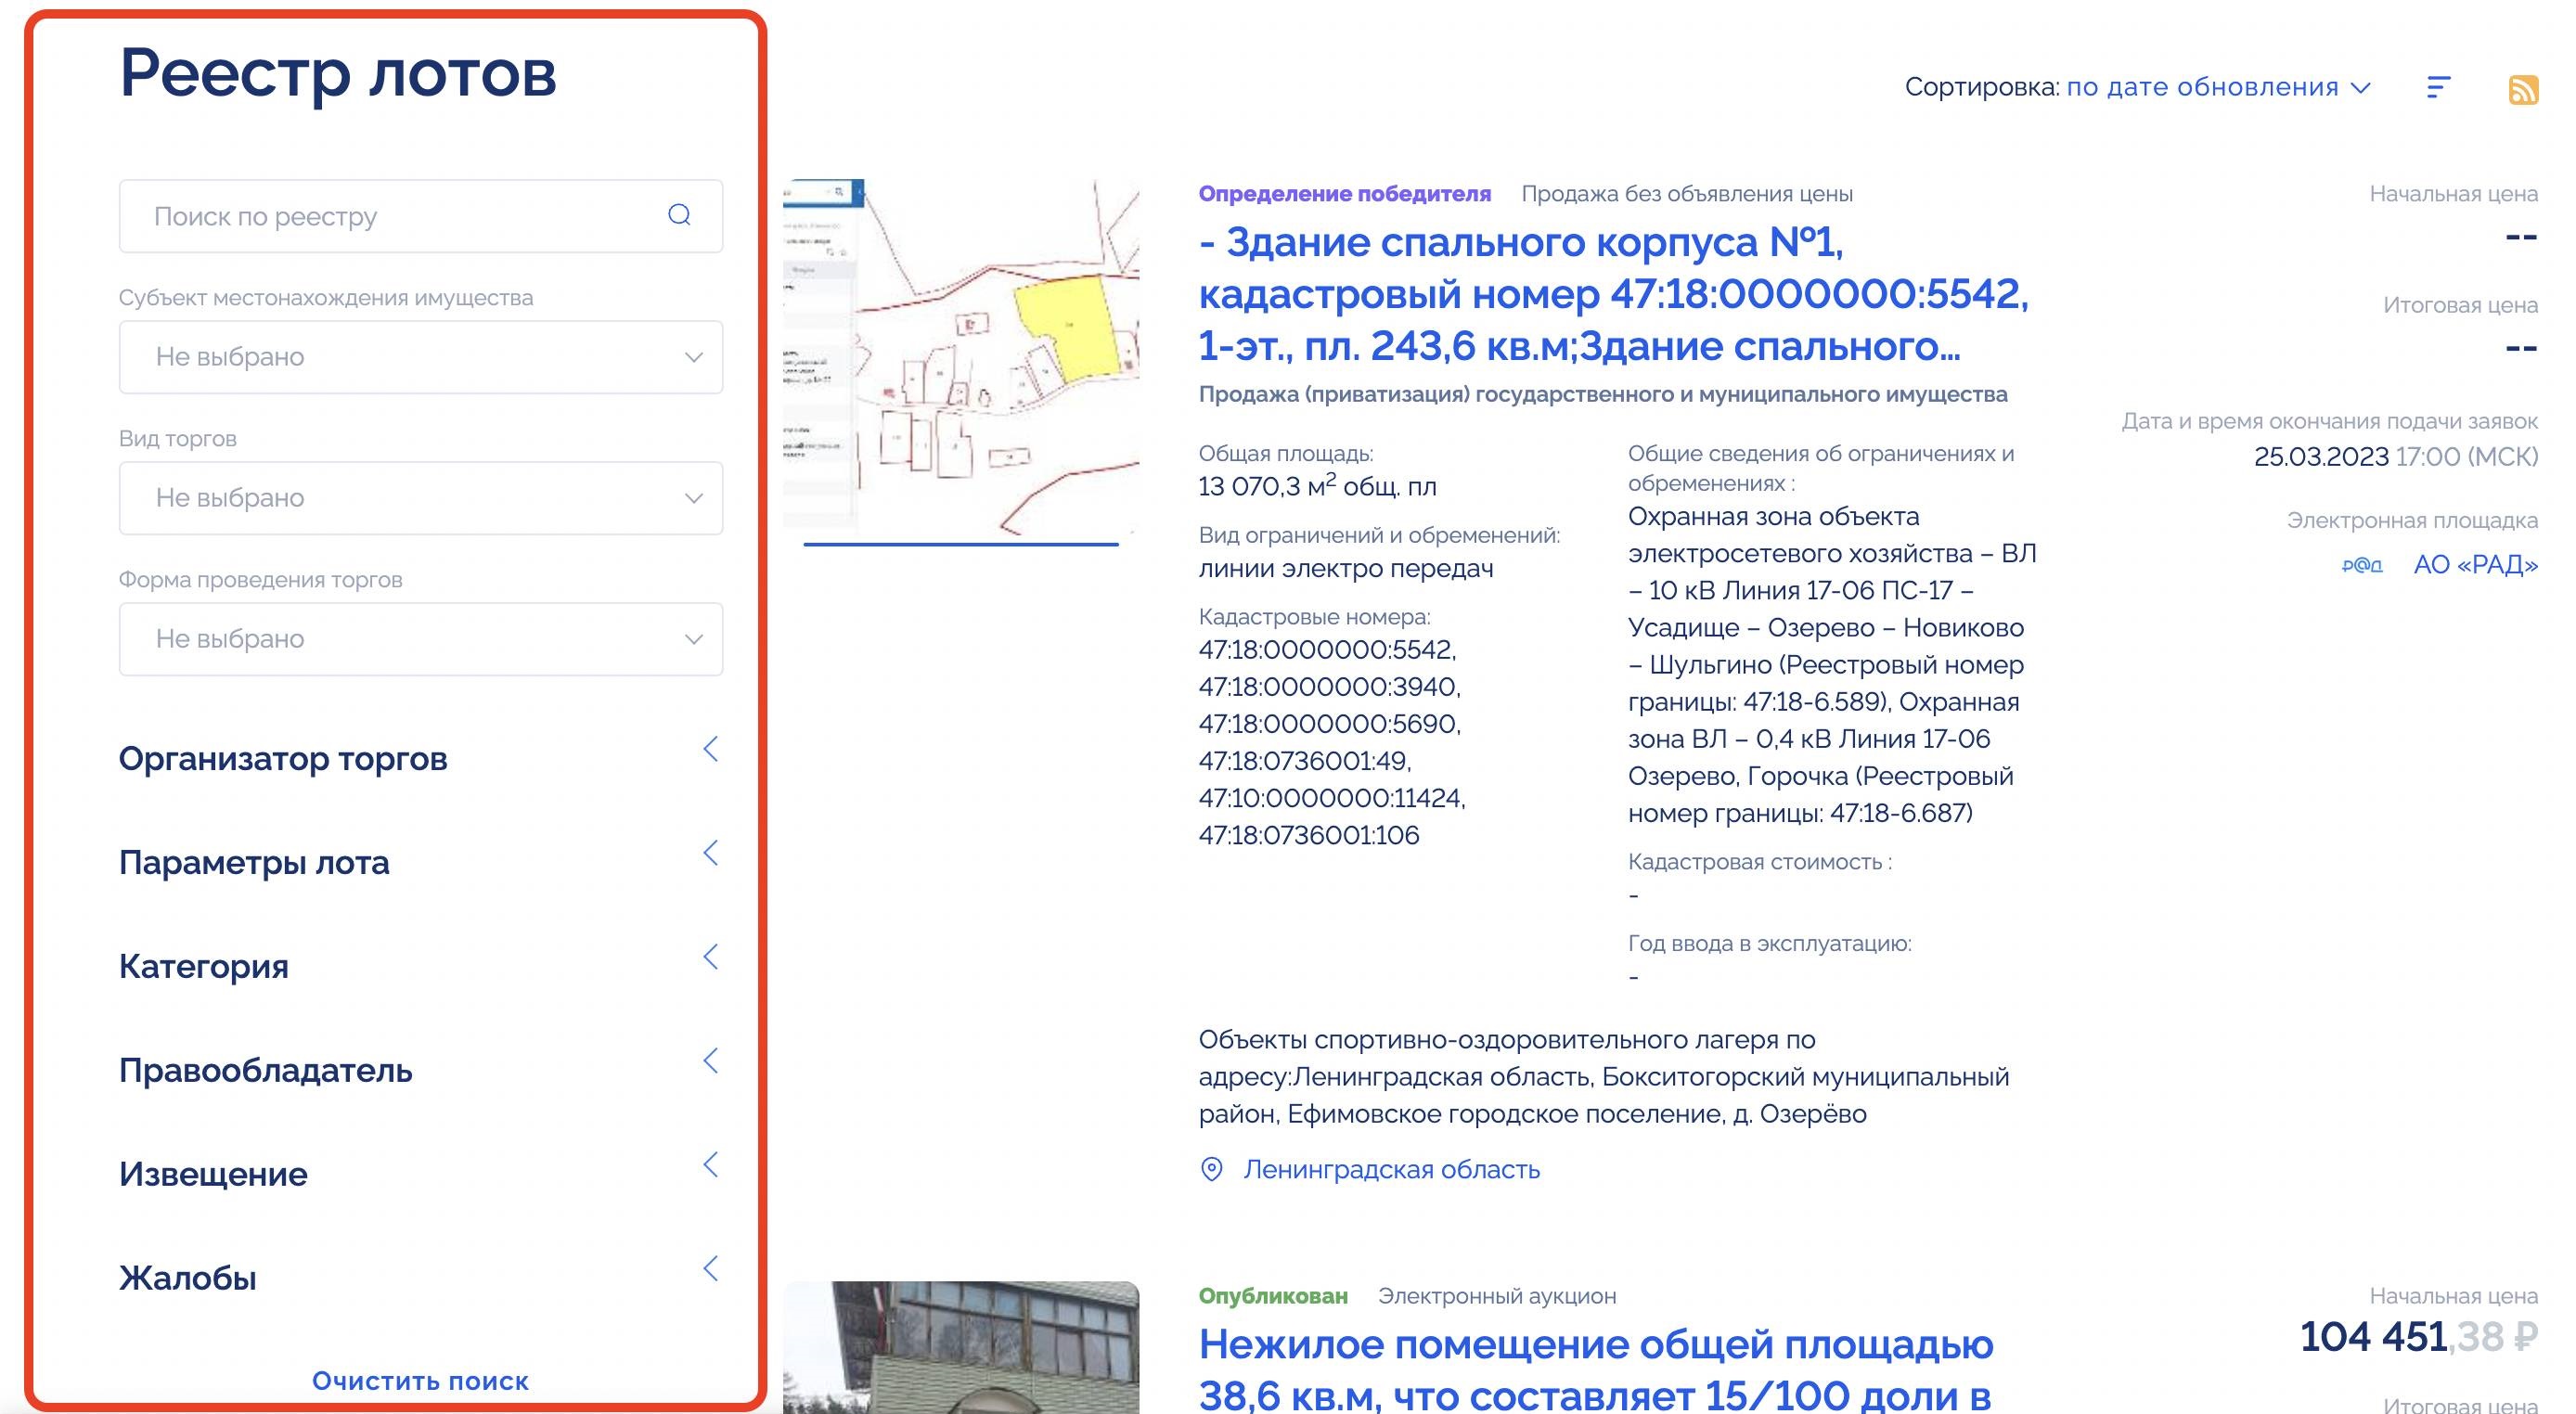
Task: Click the Определение победителя status label
Action: [1344, 194]
